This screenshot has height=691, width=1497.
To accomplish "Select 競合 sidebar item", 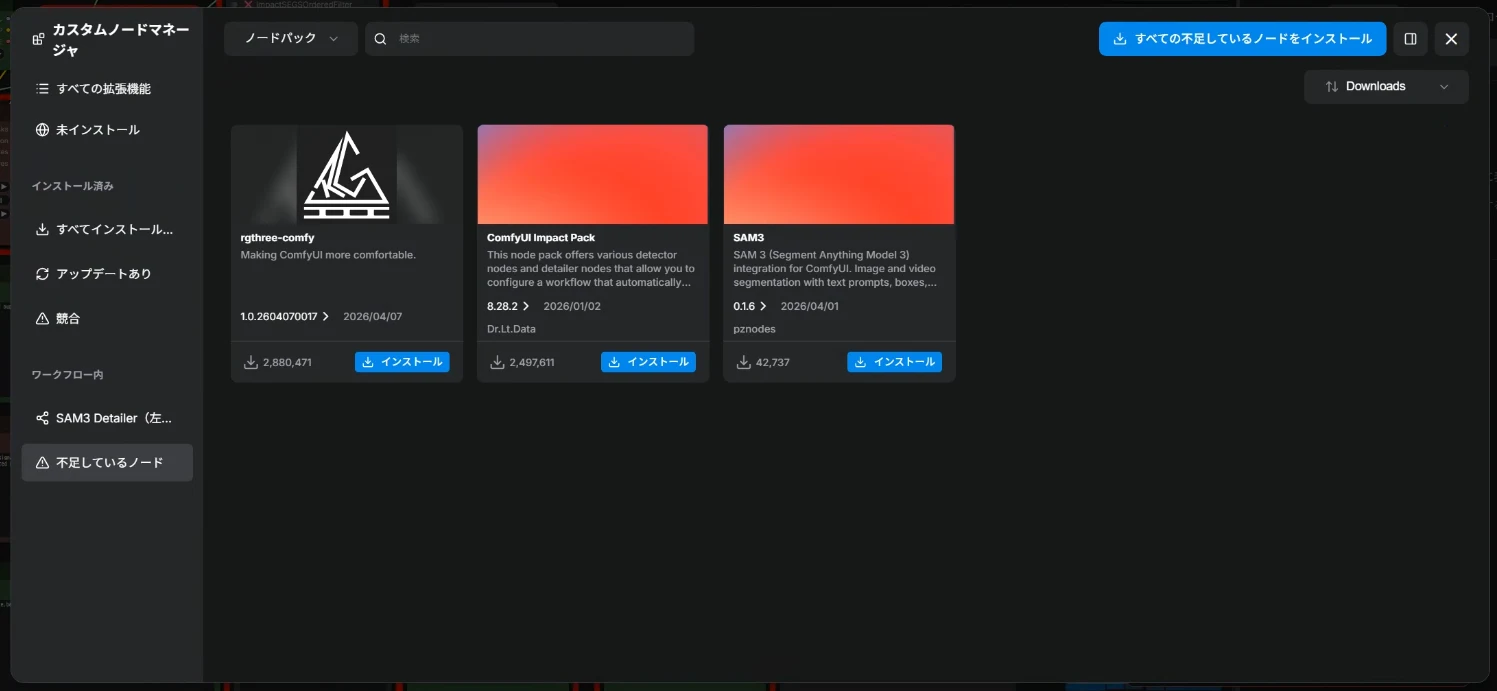I will (x=107, y=319).
